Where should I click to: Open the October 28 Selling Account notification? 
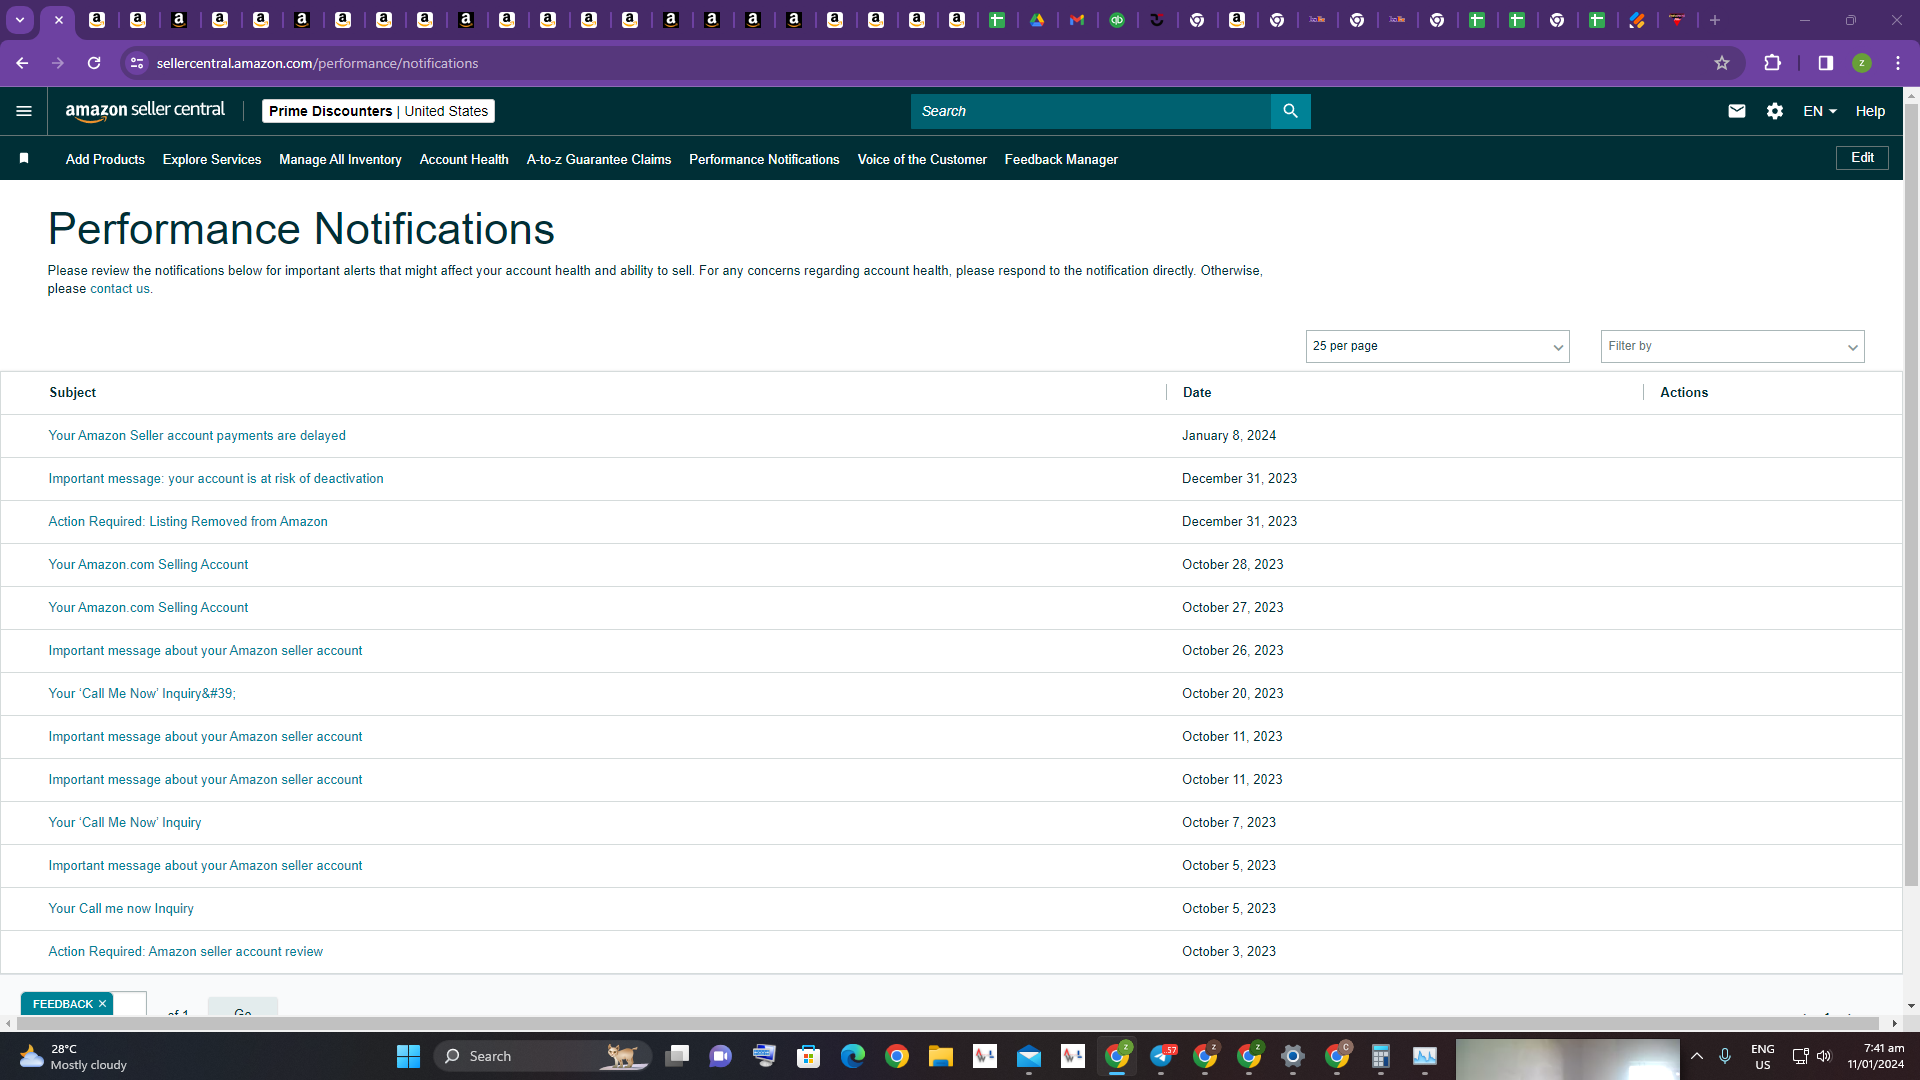(148, 565)
